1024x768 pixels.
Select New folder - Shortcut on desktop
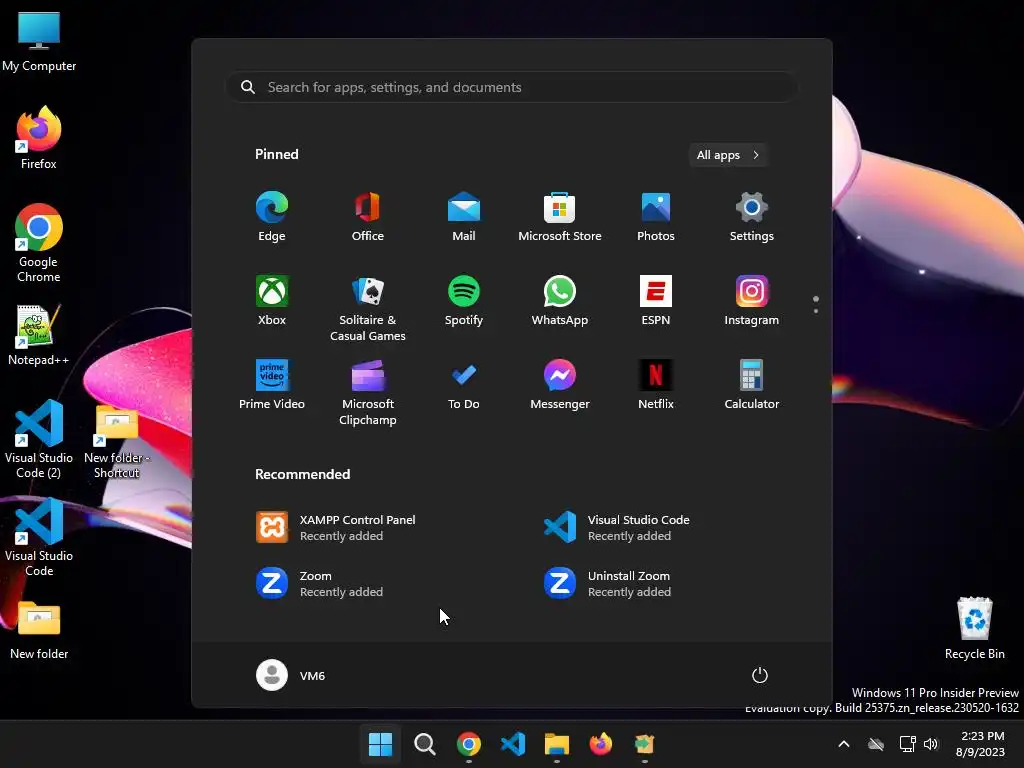click(117, 441)
